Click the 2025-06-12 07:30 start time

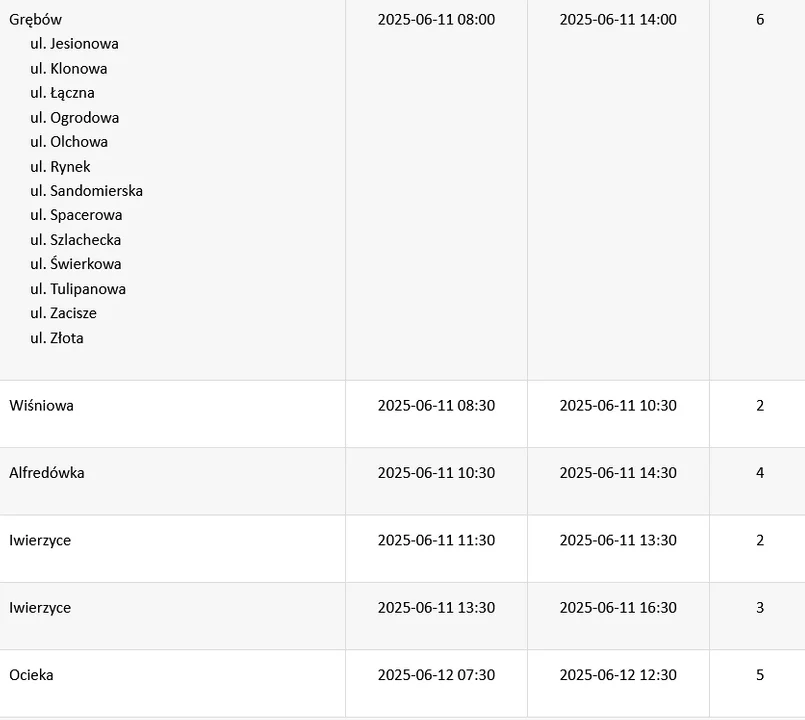(436, 674)
